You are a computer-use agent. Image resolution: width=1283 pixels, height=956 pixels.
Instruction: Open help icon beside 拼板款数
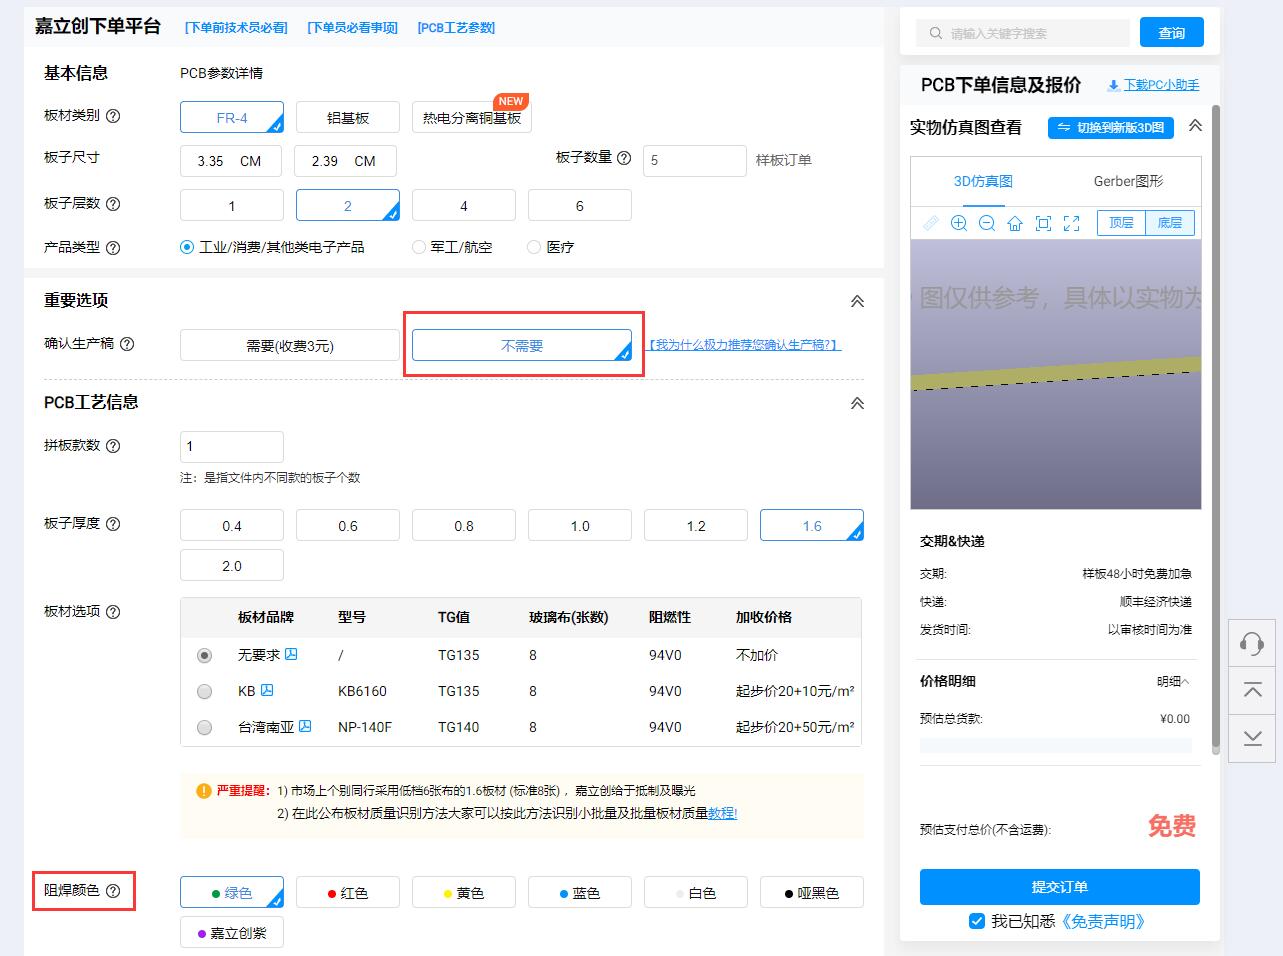tap(113, 446)
